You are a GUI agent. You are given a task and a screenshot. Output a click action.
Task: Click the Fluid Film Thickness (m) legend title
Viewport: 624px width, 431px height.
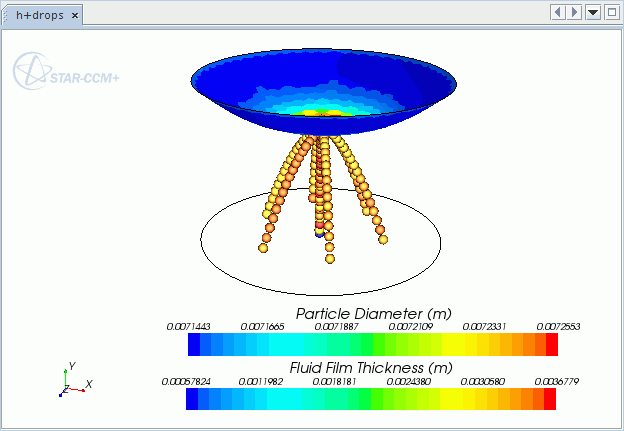(x=371, y=367)
